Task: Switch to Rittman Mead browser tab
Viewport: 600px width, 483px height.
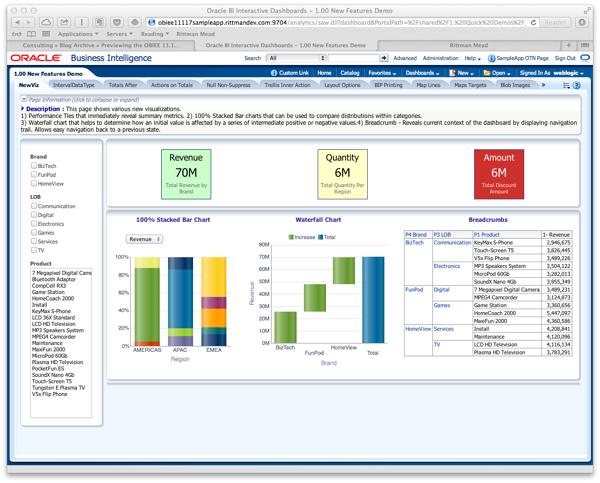Action: [x=468, y=45]
